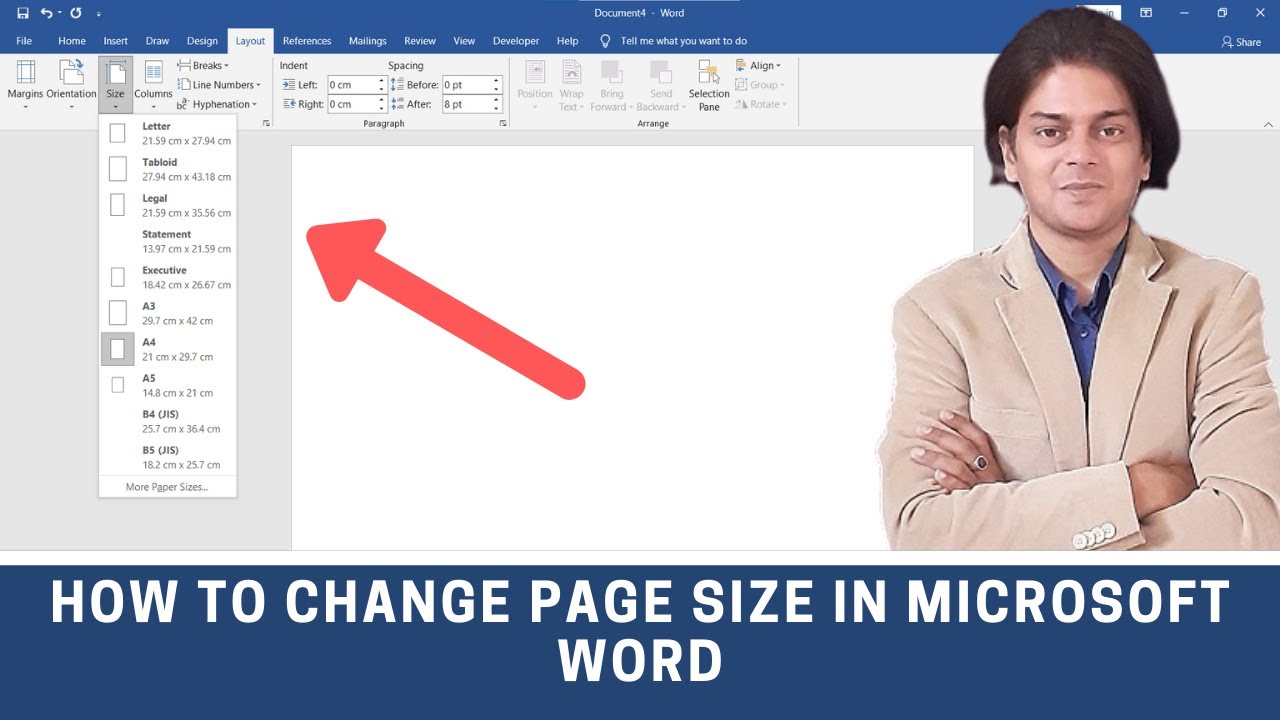Open the Hyphenation dropdown
Viewport: 1280px width, 720px height.
(x=217, y=104)
